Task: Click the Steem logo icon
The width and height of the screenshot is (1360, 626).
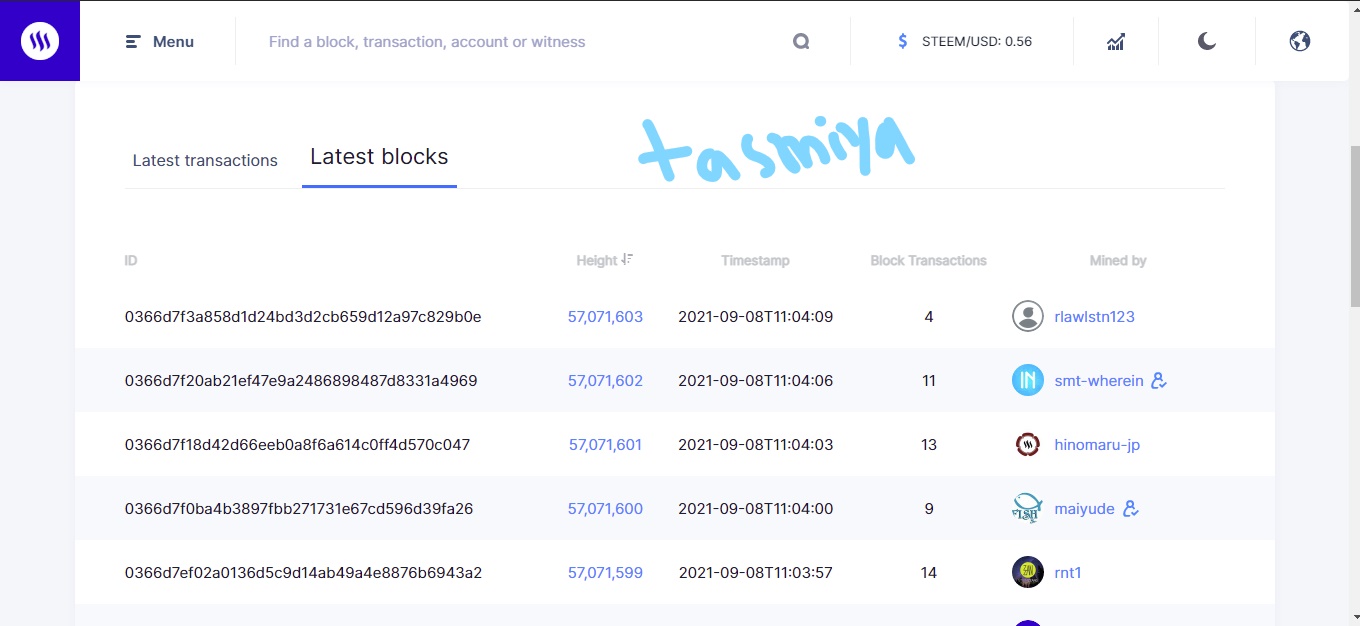Action: pyautogui.click(x=40, y=41)
